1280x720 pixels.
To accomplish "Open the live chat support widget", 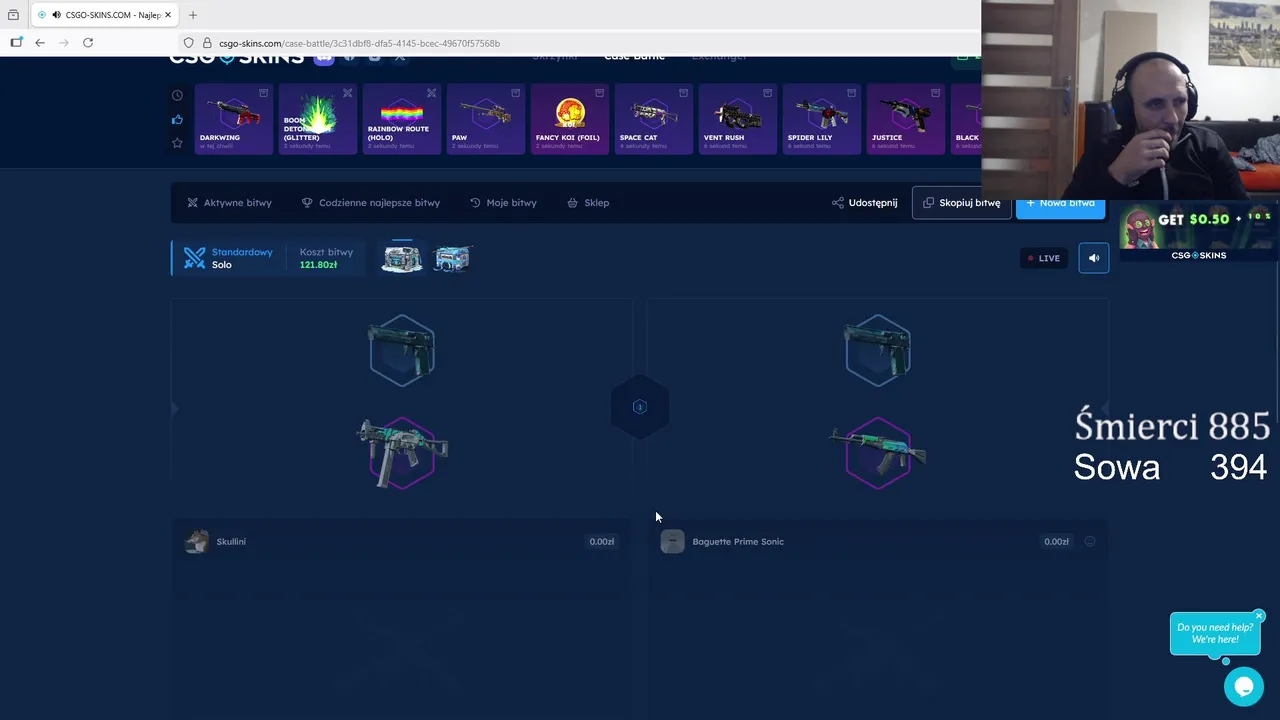I will tap(1244, 687).
